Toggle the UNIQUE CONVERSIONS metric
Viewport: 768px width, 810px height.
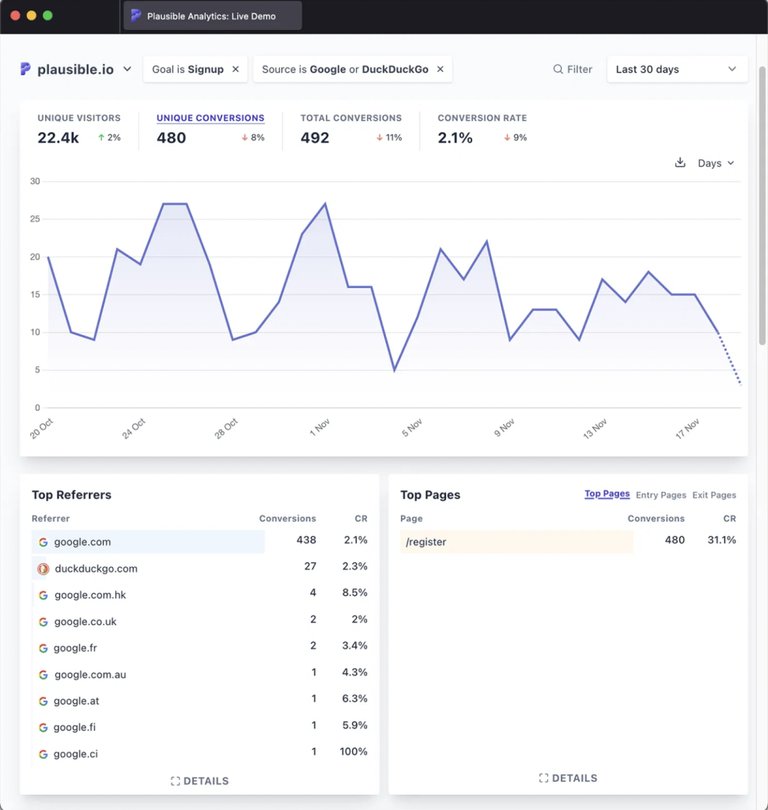210,117
